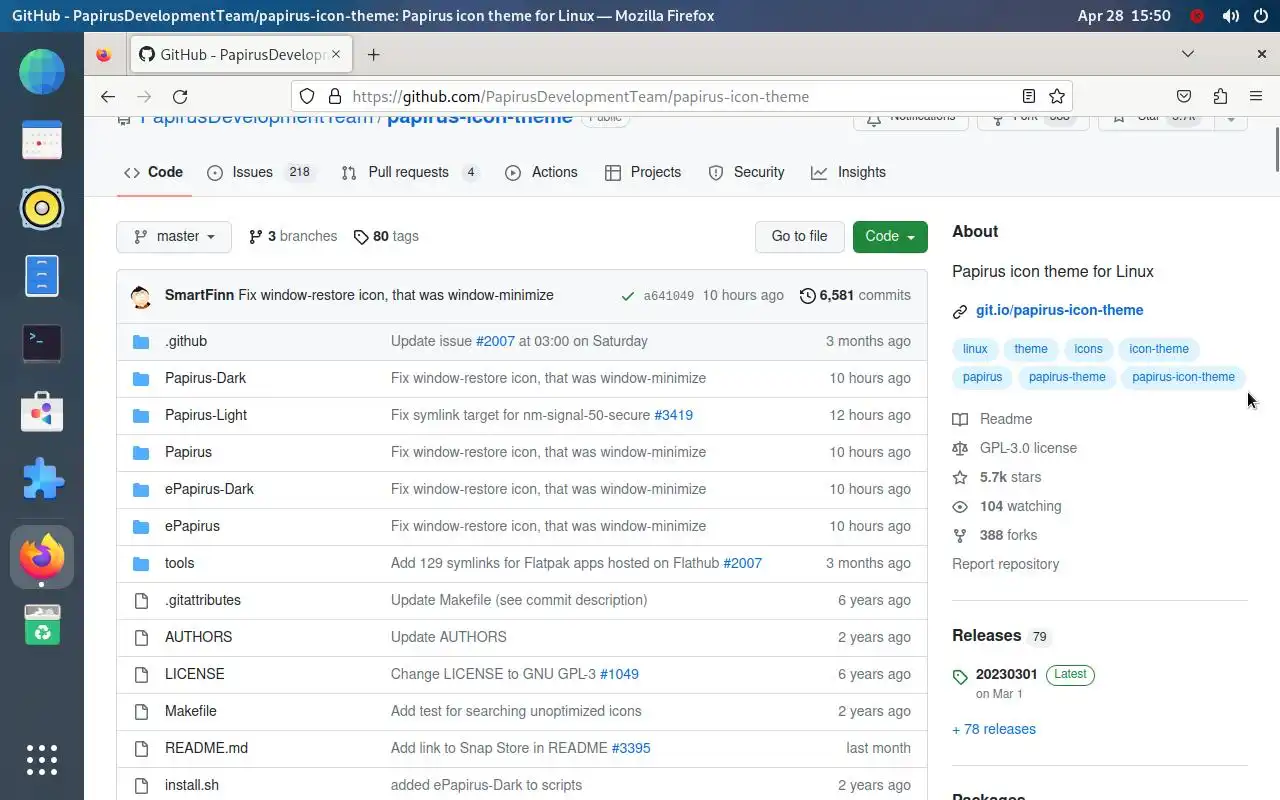Click the padlock site information icon

click(334, 97)
